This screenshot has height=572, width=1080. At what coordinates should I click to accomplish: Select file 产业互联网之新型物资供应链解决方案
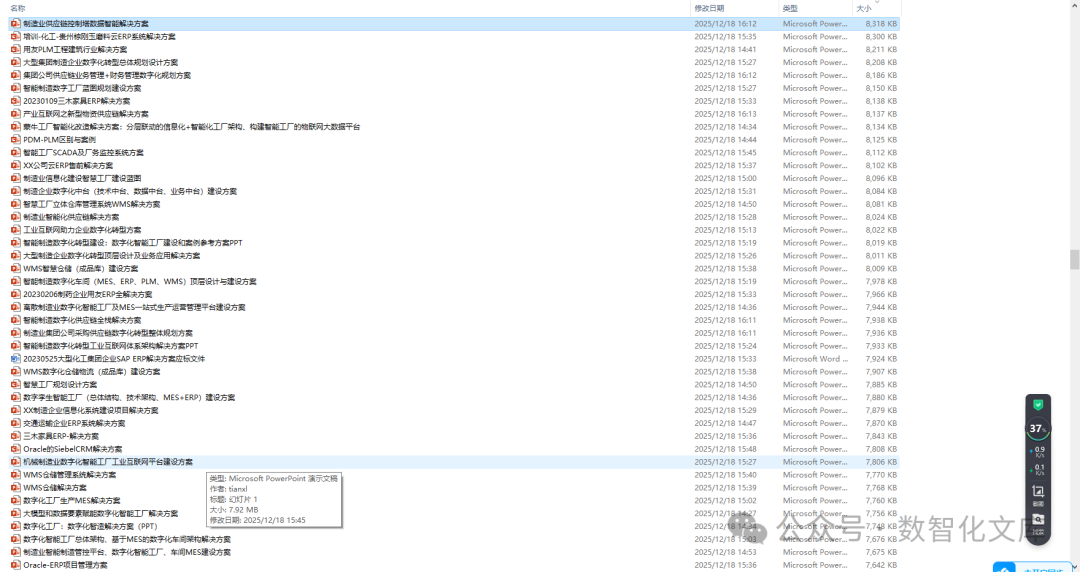(85, 114)
